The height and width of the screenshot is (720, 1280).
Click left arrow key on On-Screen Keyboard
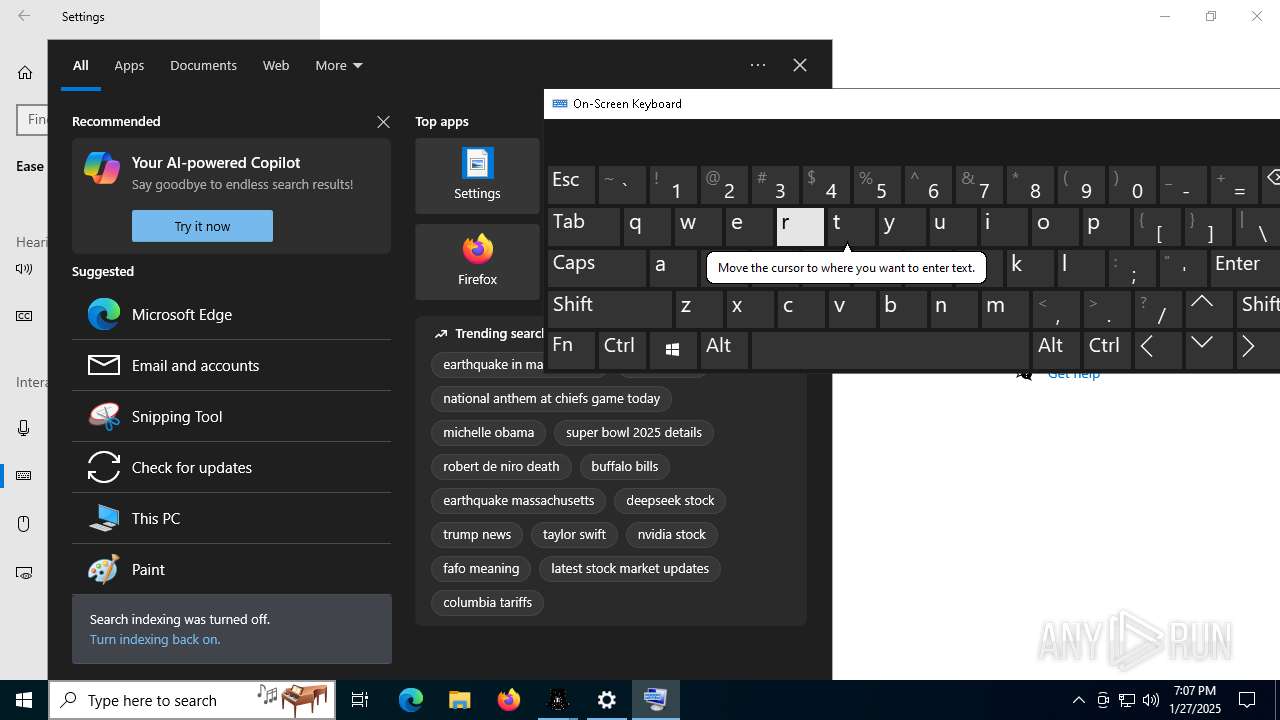click(x=1158, y=350)
